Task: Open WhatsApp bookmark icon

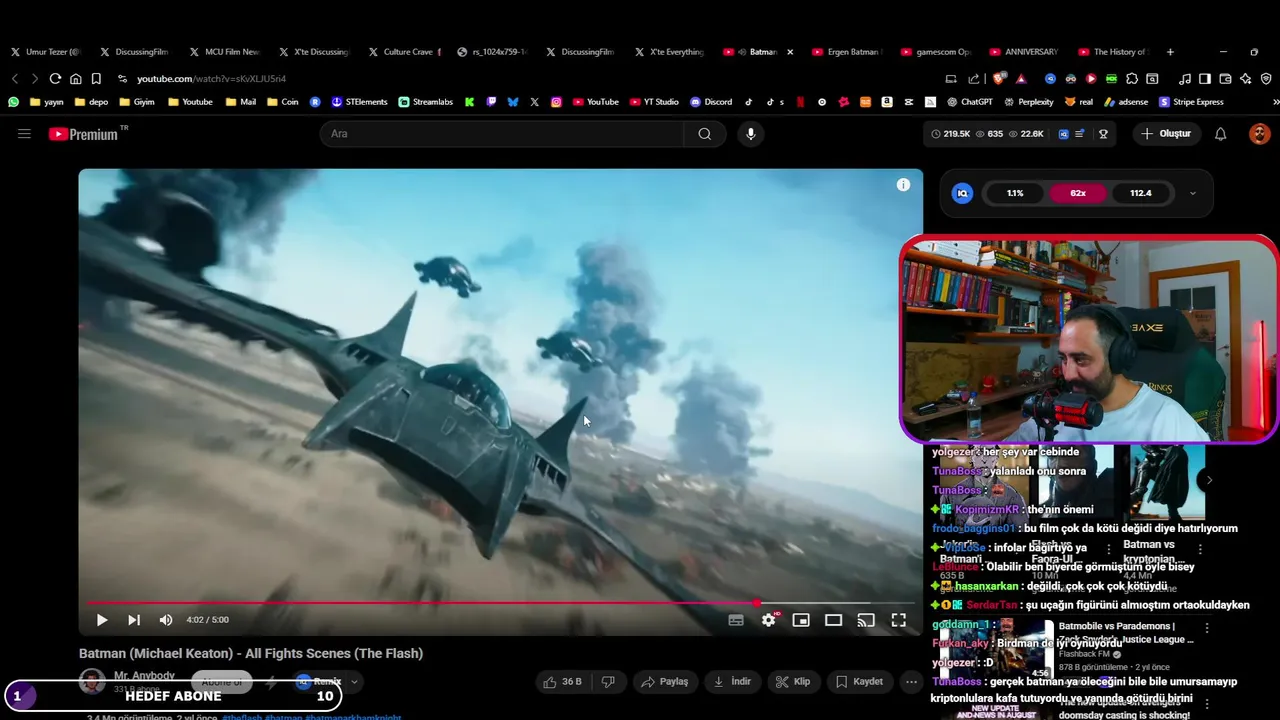Action: [x=13, y=102]
